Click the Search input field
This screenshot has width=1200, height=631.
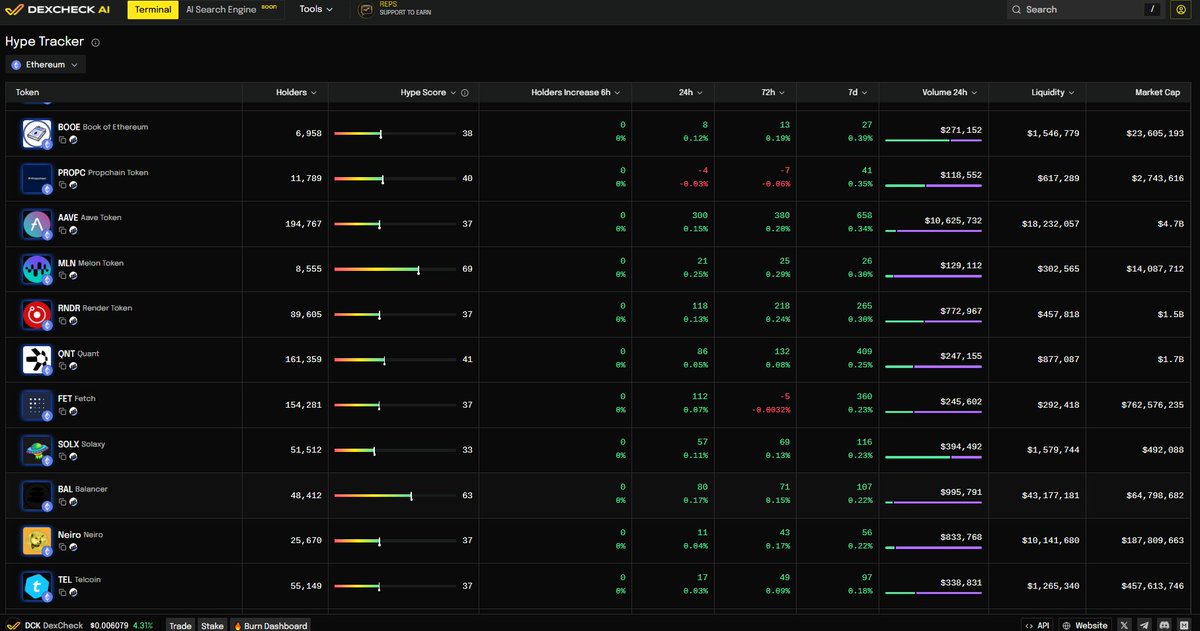point(1086,9)
